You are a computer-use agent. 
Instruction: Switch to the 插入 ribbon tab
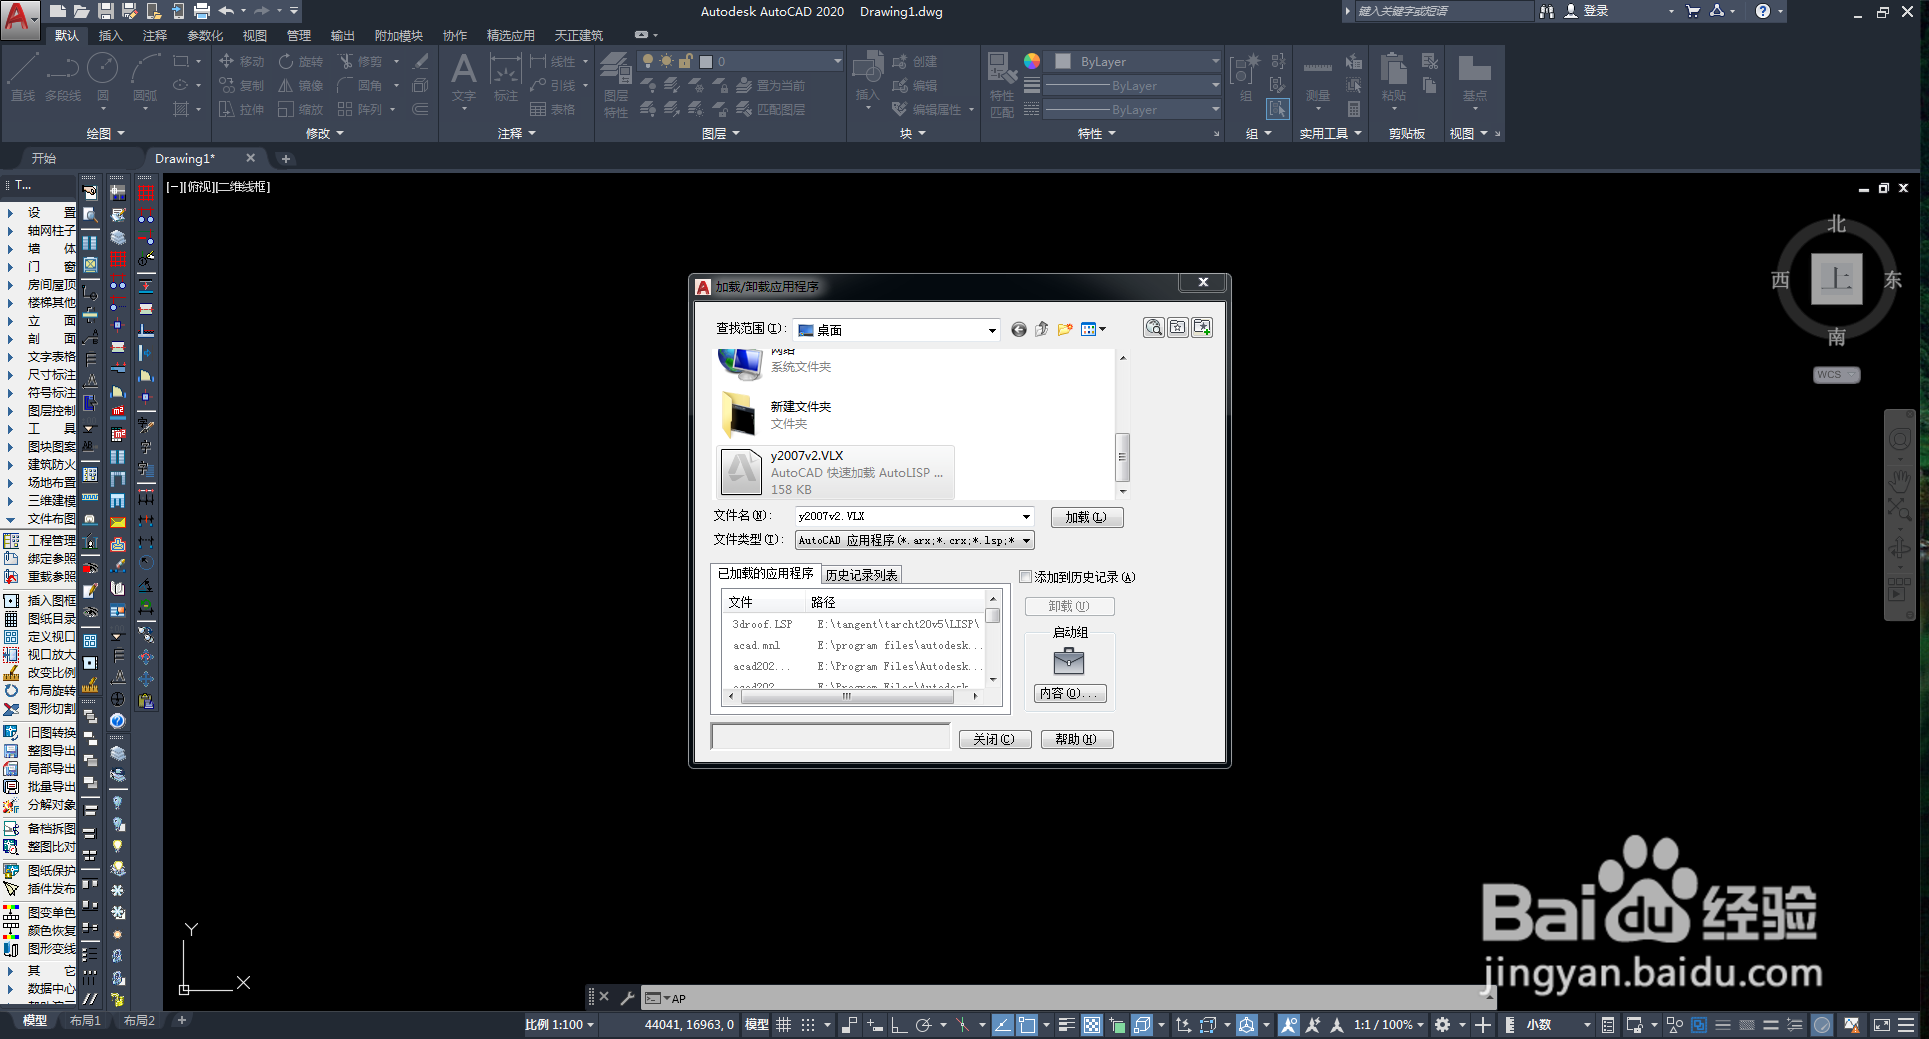110,35
